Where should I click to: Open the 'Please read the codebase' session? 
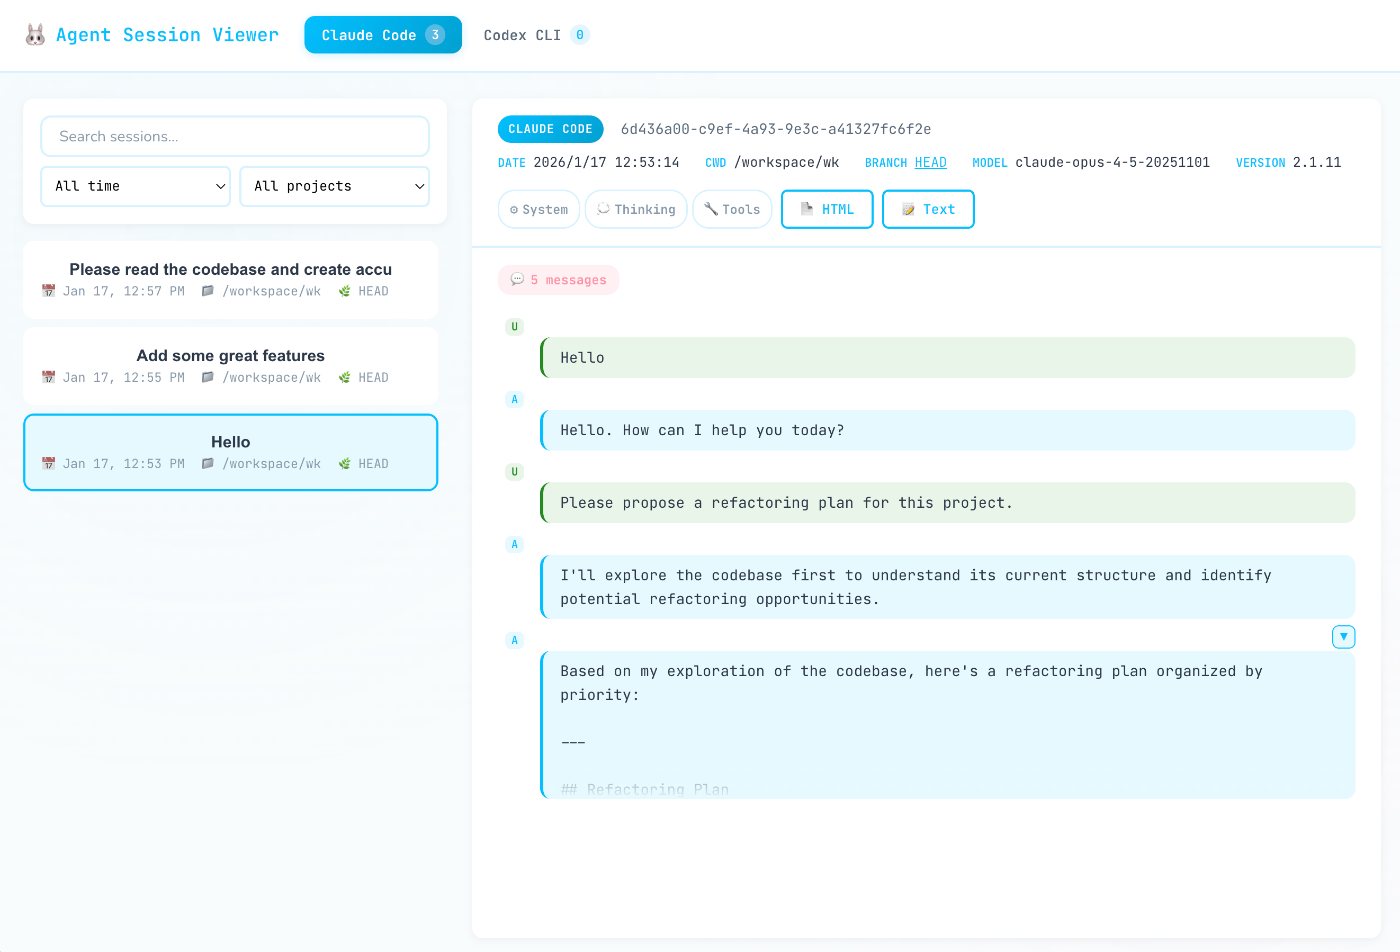[231, 280]
